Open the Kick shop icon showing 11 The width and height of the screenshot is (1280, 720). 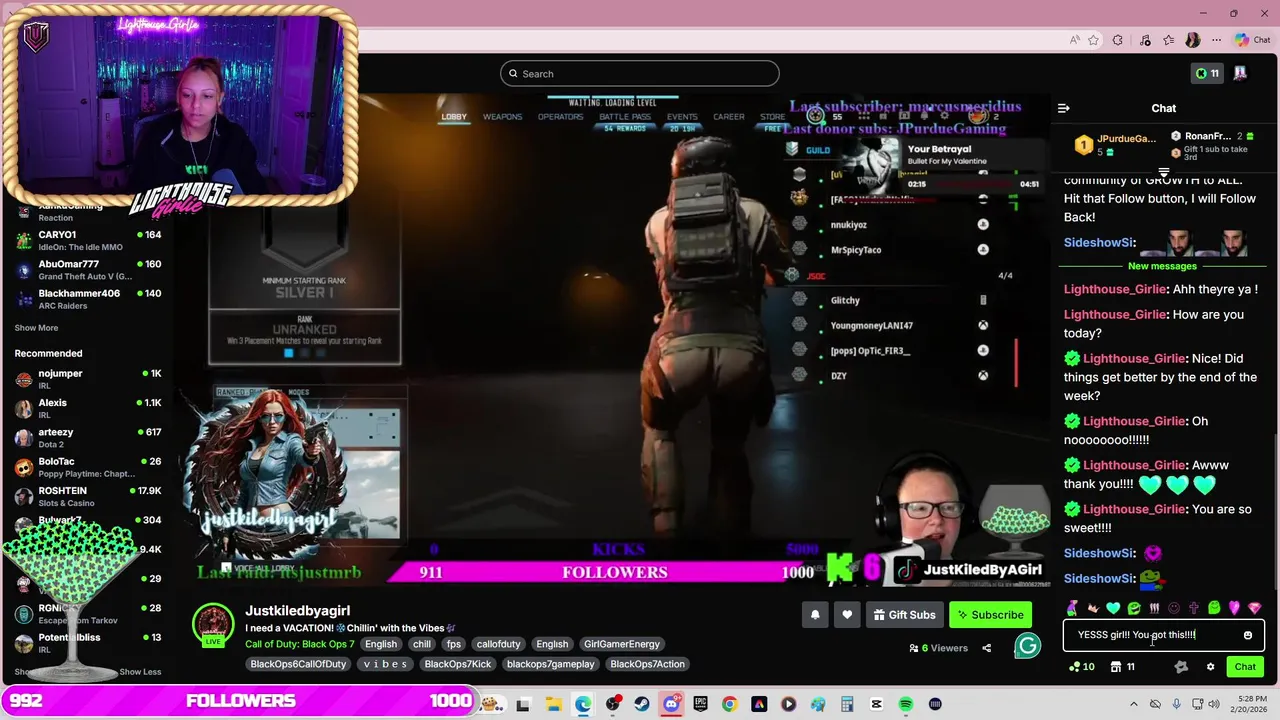pyautogui.click(x=1123, y=667)
